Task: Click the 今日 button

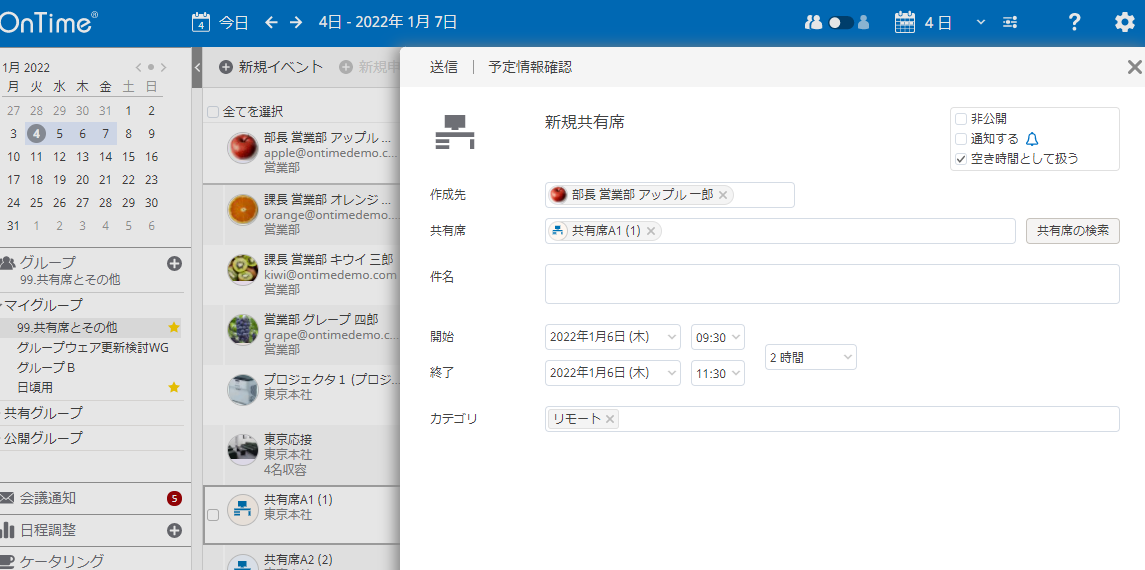Action: pos(234,23)
